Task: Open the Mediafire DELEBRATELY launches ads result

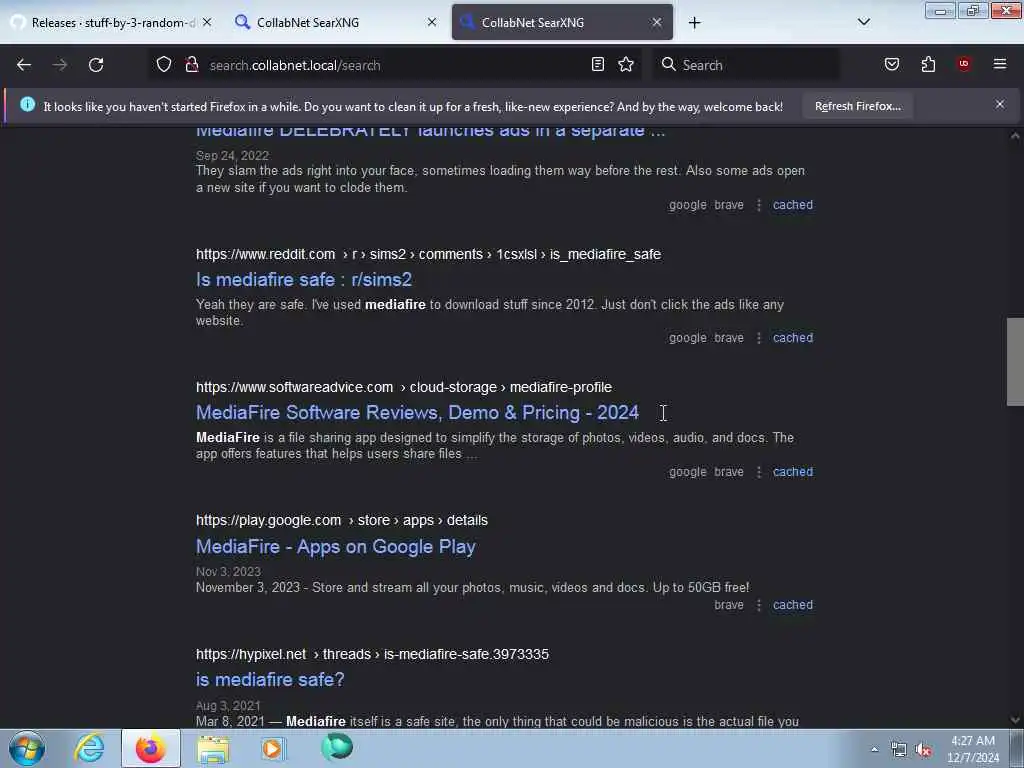Action: click(x=430, y=131)
